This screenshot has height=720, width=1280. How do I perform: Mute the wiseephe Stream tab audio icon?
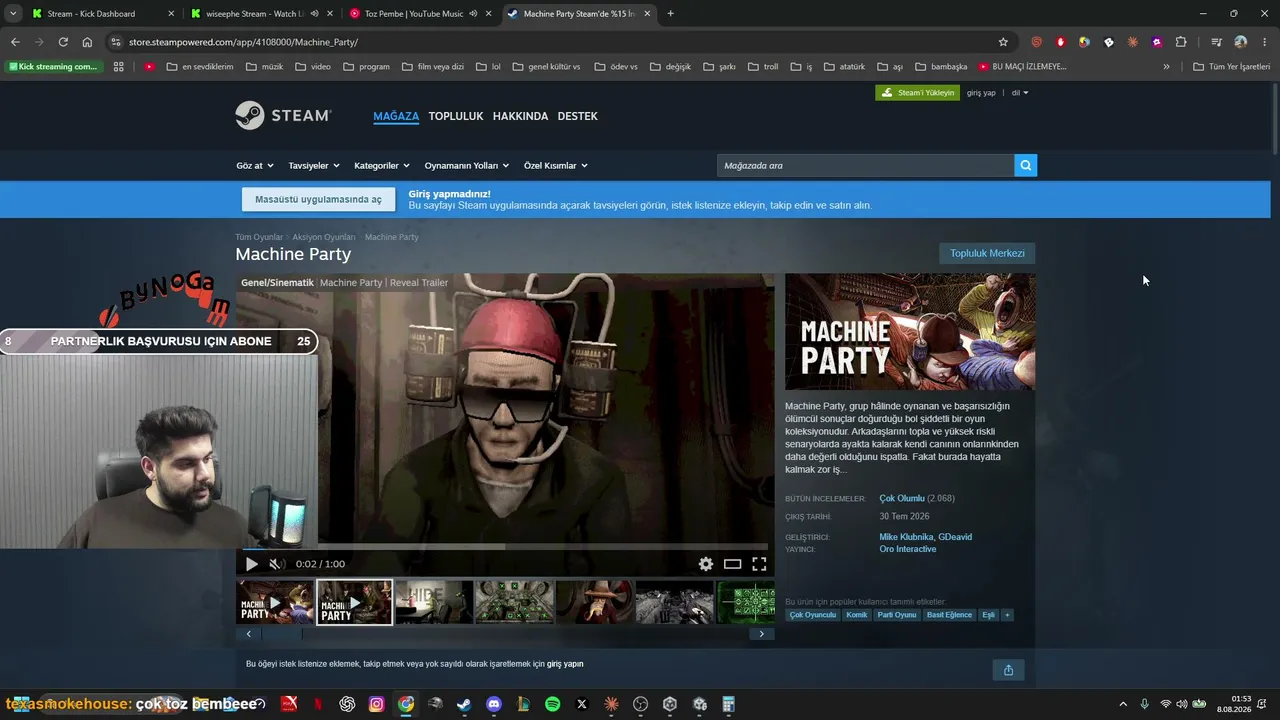314,14
